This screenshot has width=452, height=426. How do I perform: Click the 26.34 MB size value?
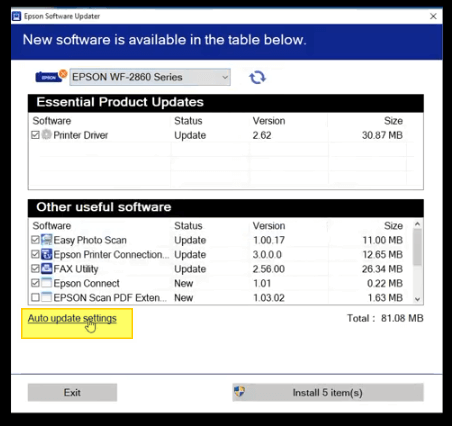(x=382, y=269)
